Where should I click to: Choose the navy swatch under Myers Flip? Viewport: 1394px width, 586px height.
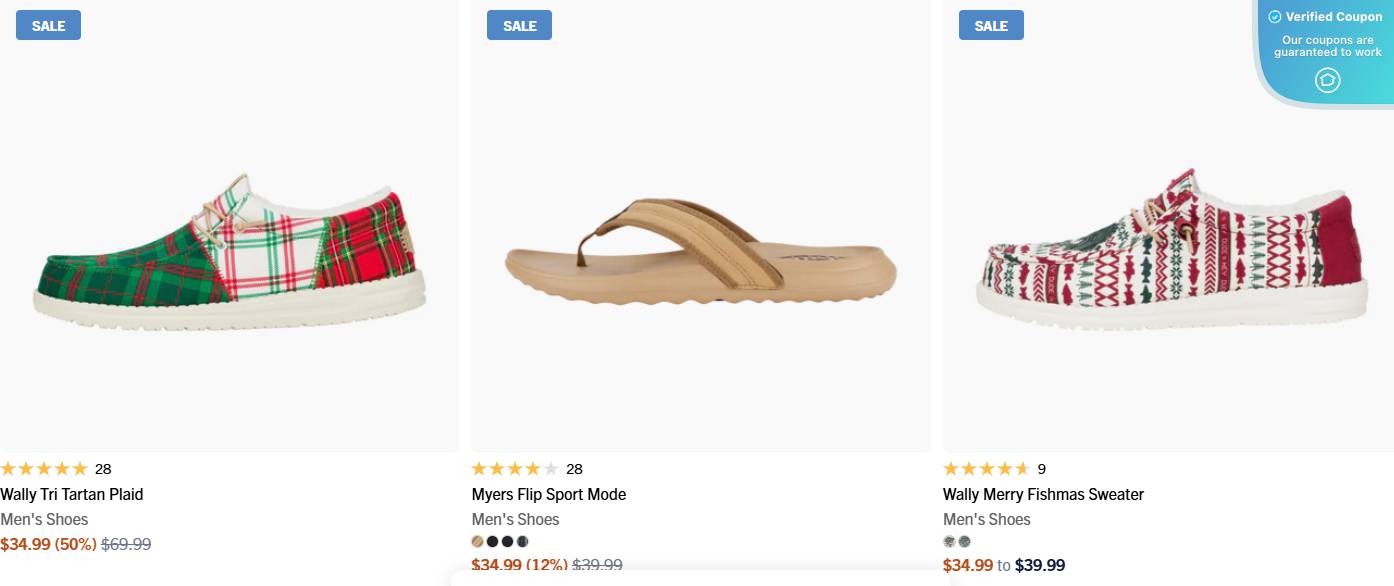click(524, 541)
